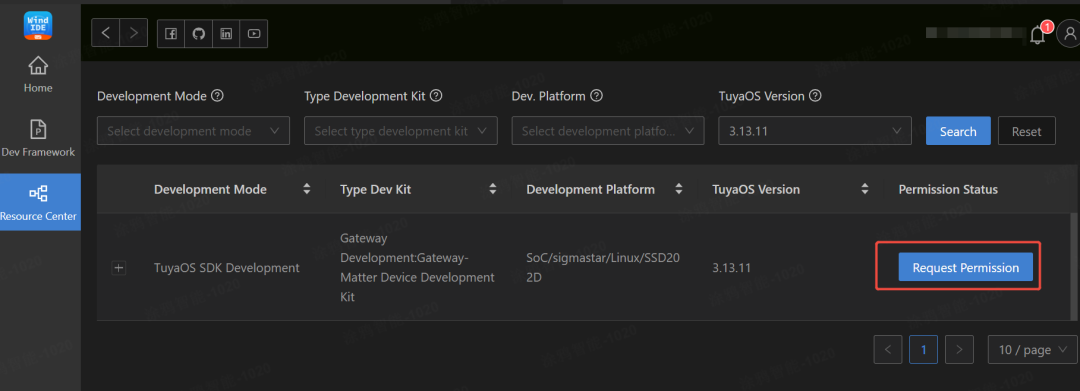Screen dimensions: 1080x391
Task: Open the YouTube link icon
Action: (253, 34)
